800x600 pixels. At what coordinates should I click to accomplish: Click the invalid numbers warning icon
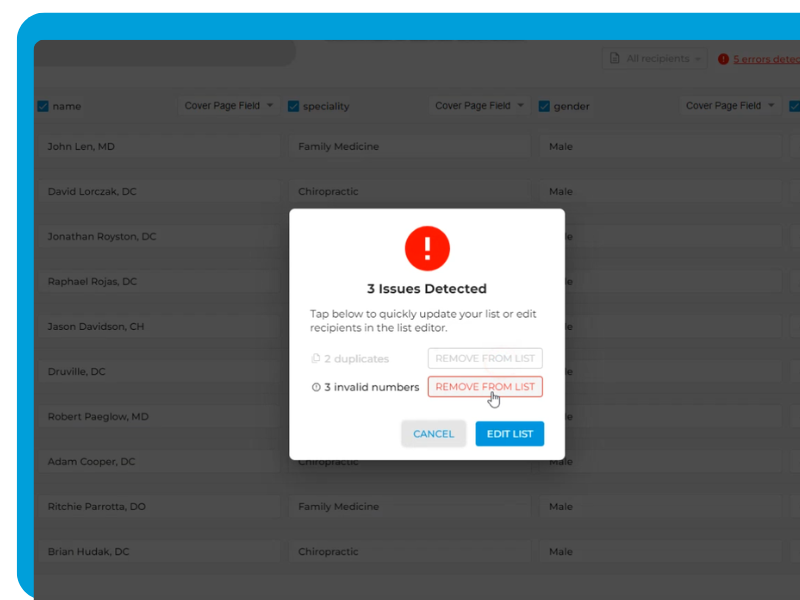point(316,387)
